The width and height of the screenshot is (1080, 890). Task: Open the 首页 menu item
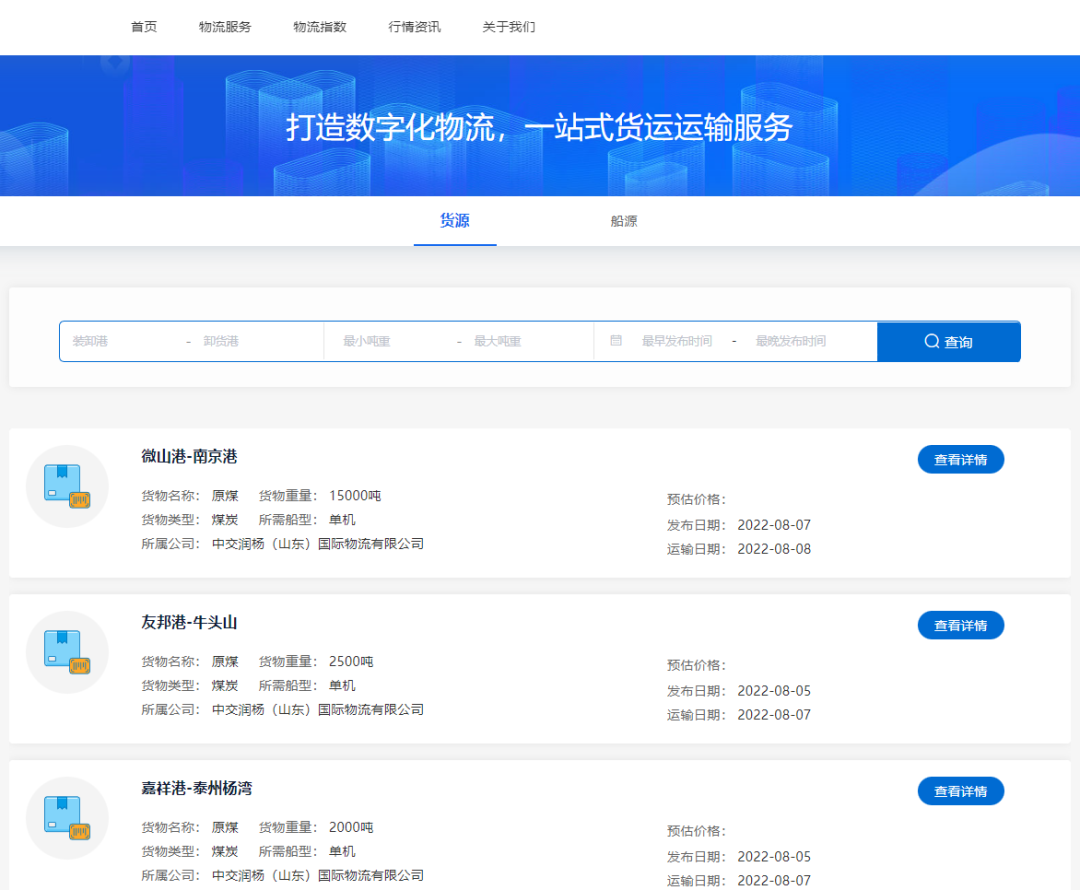(142, 27)
